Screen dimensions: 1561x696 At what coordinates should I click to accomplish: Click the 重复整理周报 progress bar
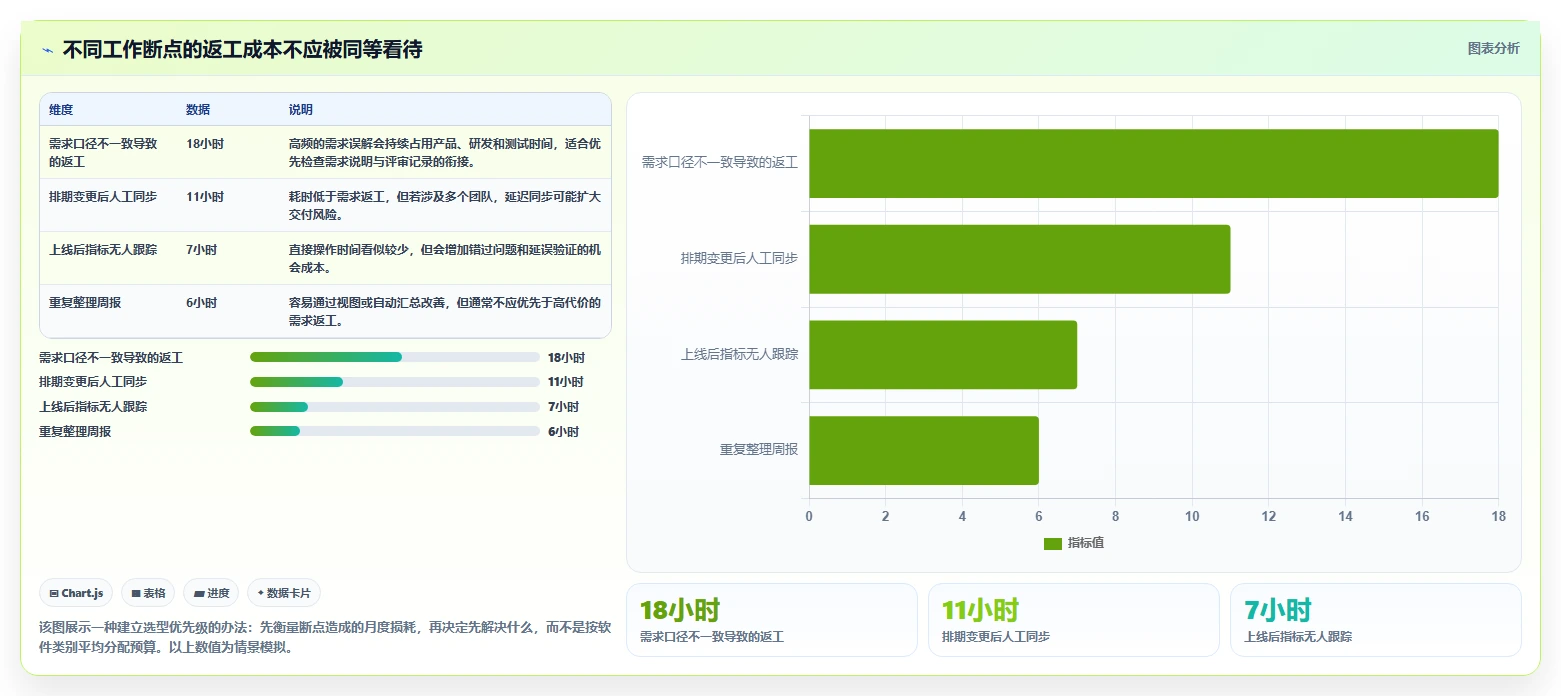[x=394, y=431]
